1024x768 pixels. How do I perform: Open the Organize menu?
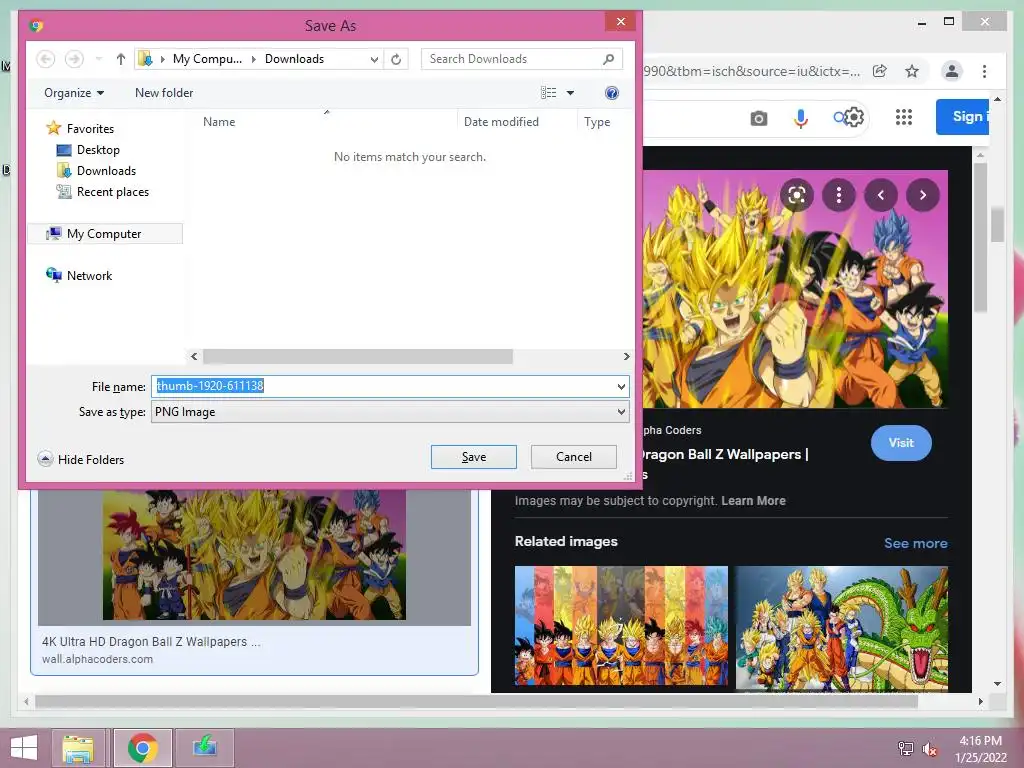tap(74, 93)
